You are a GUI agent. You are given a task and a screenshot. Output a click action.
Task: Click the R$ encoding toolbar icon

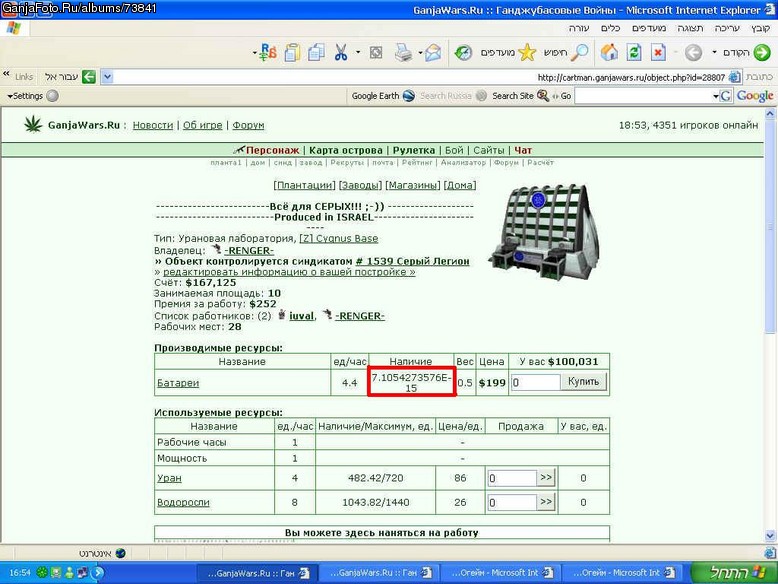tap(268, 53)
